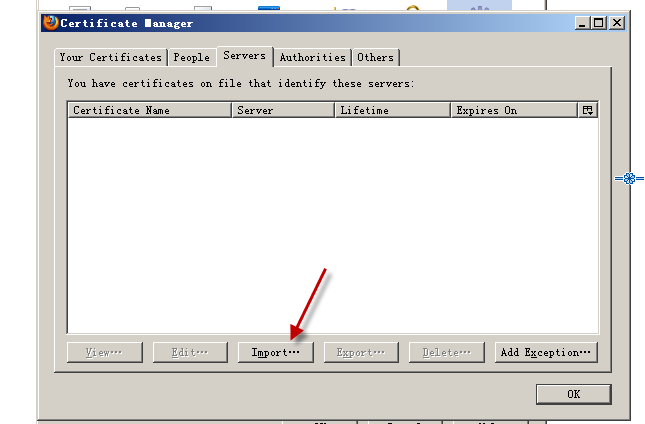The height and width of the screenshot is (424, 645).
Task: Click the disabled Edit button
Action: click(190, 352)
